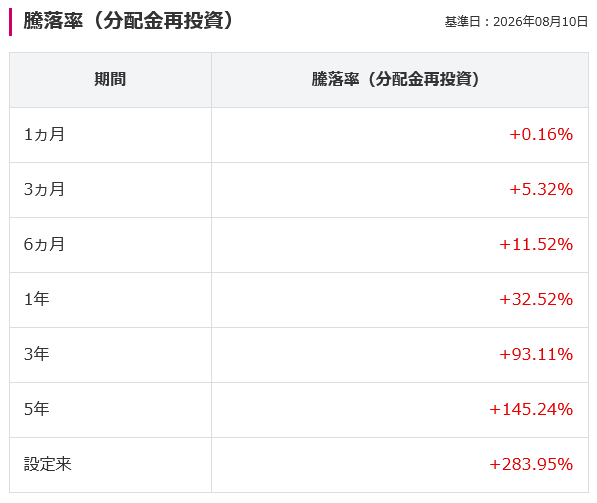
Task: Select the 1カ月 row label
Action: (x=44, y=134)
